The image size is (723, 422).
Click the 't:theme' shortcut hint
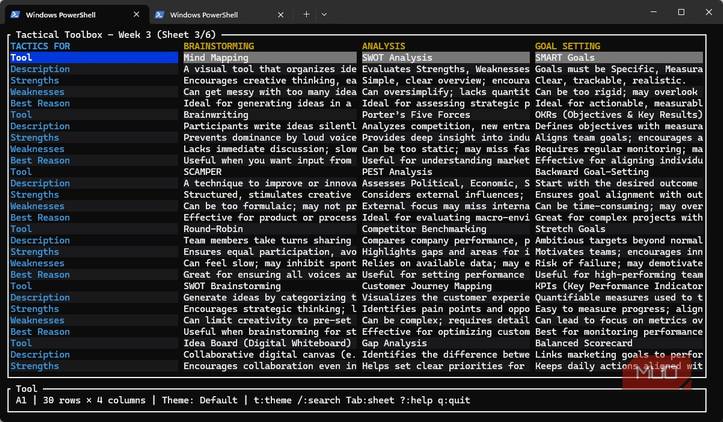(x=273, y=400)
